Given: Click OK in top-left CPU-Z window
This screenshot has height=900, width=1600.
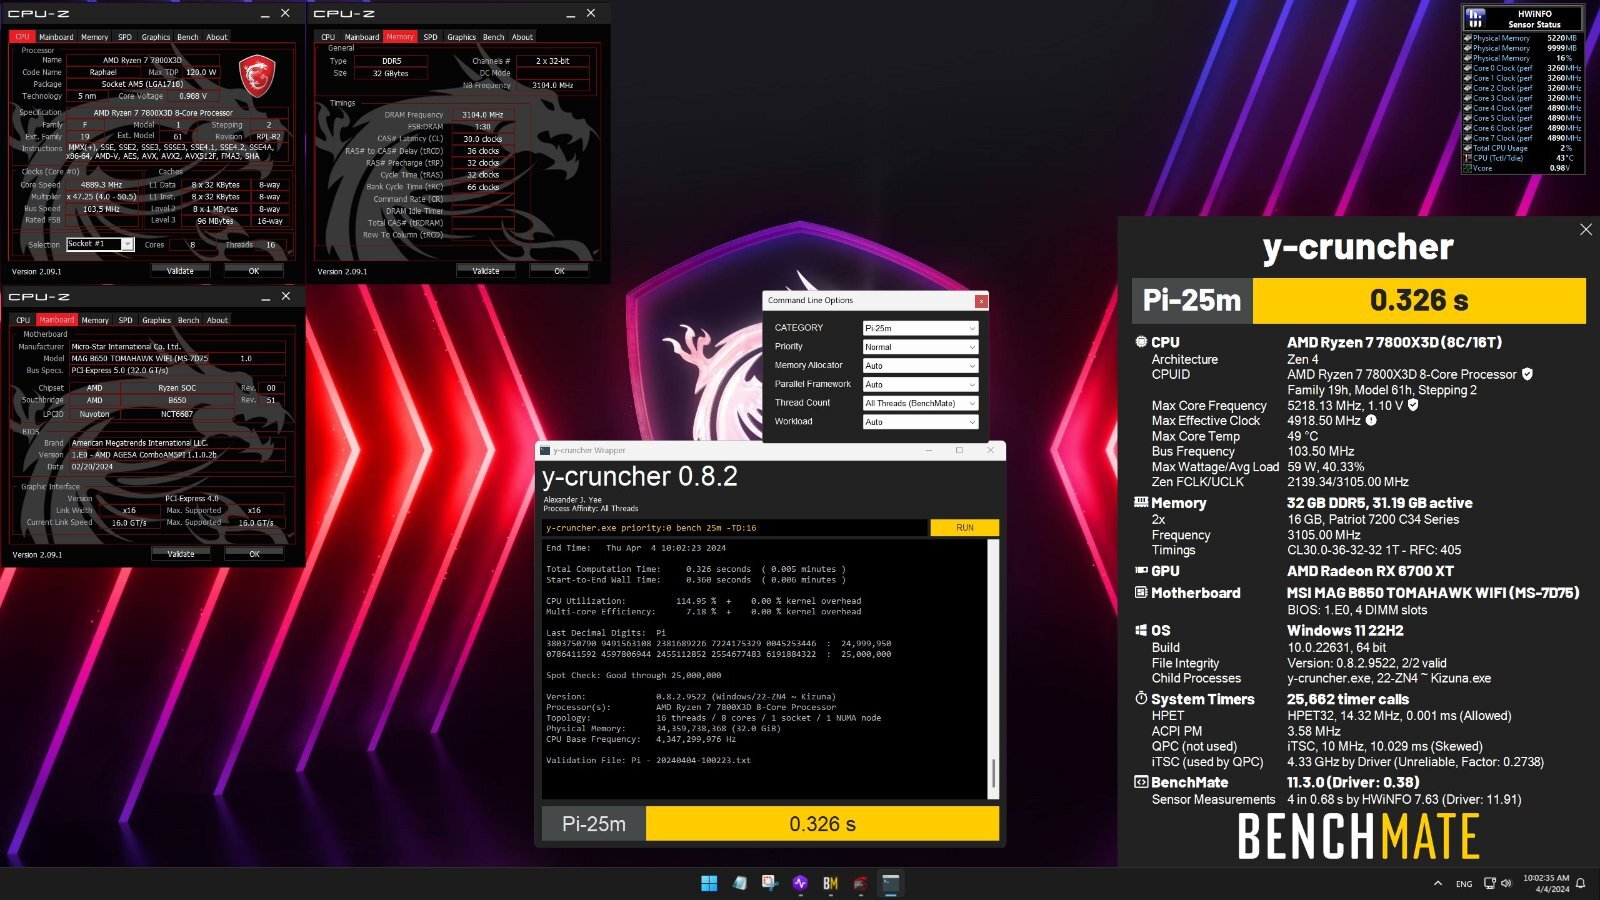Looking at the screenshot, I should (x=254, y=271).
